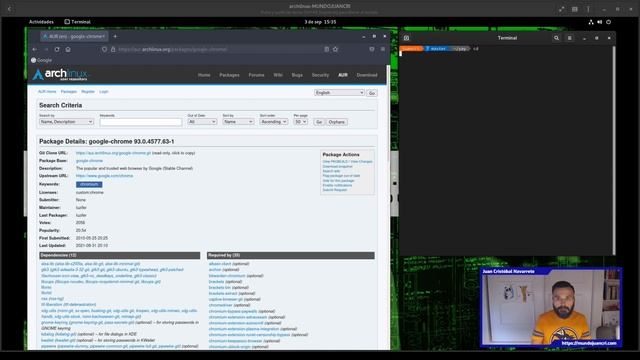Screen dimensions: 640x360
Task: Click the chromium keyword tag
Action: tap(89, 184)
